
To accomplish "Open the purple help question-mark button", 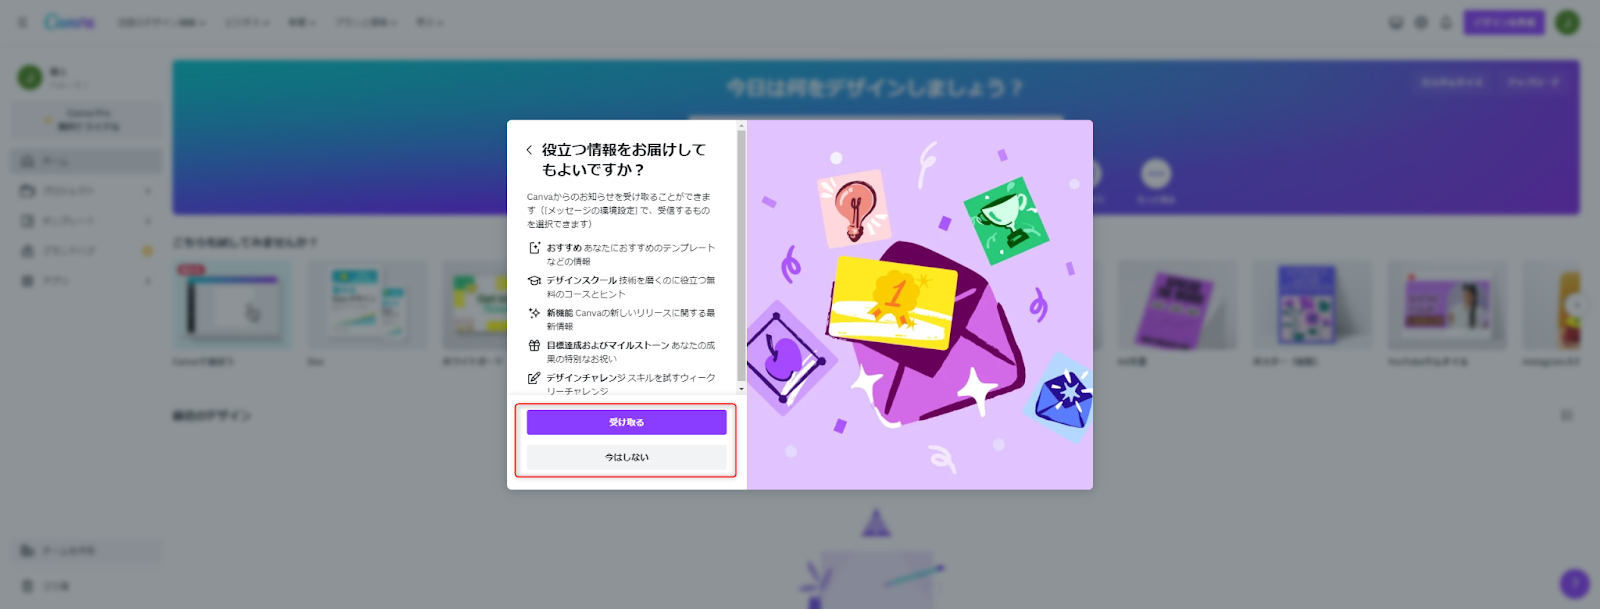I will point(1575,584).
